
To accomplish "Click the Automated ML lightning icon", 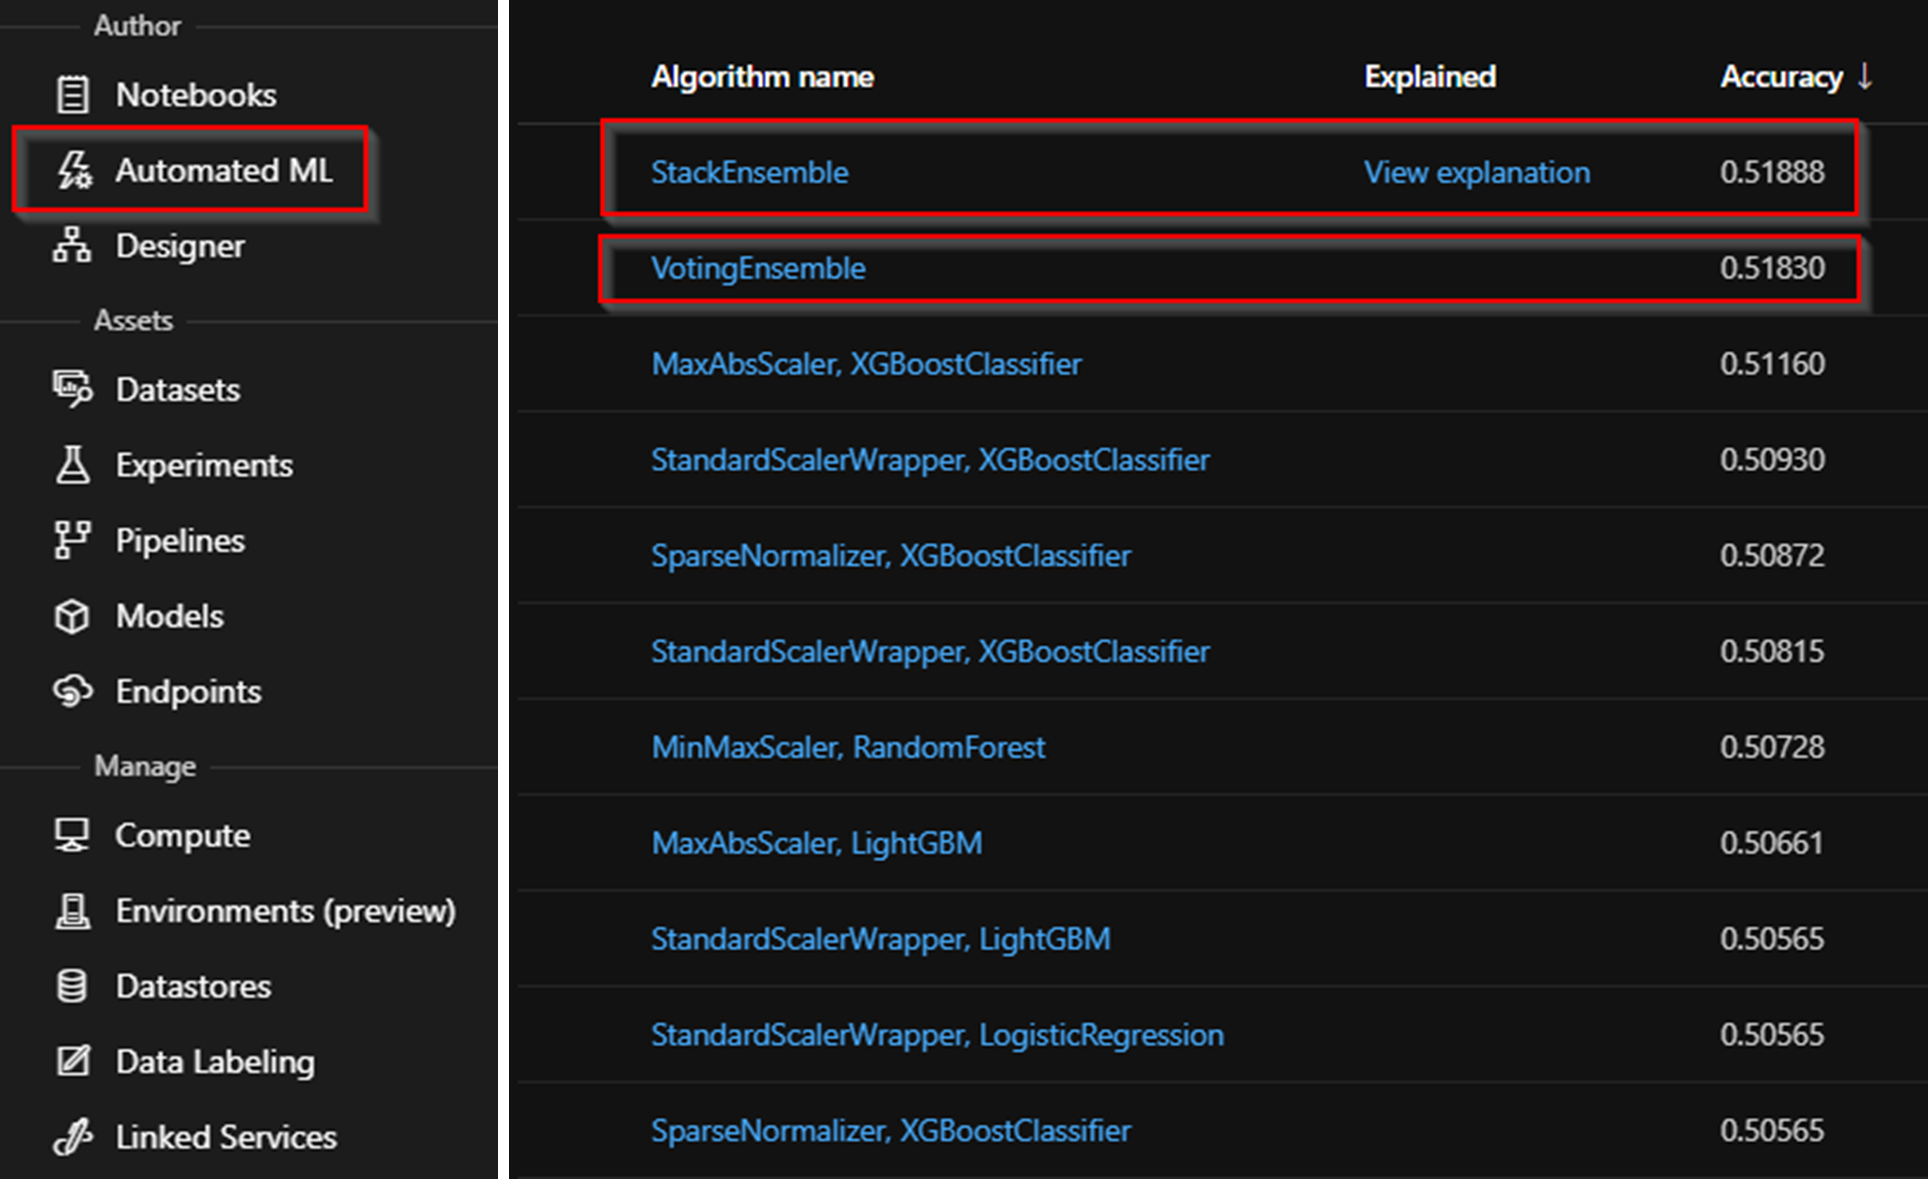I will (74, 170).
